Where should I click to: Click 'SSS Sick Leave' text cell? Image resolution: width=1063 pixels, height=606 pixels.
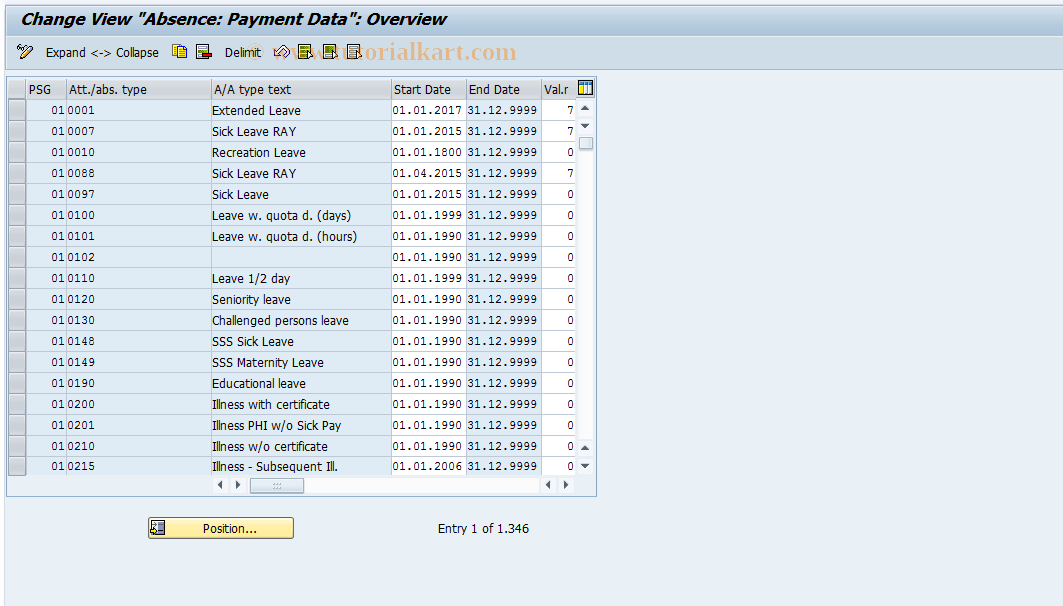click(x=301, y=341)
